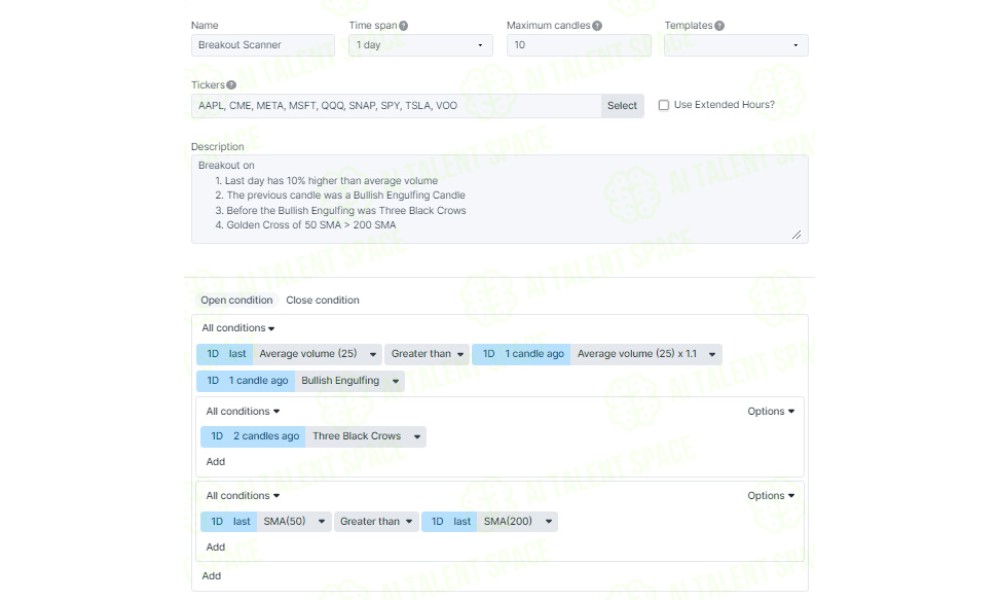Open the Templates dropdown

point(736,45)
